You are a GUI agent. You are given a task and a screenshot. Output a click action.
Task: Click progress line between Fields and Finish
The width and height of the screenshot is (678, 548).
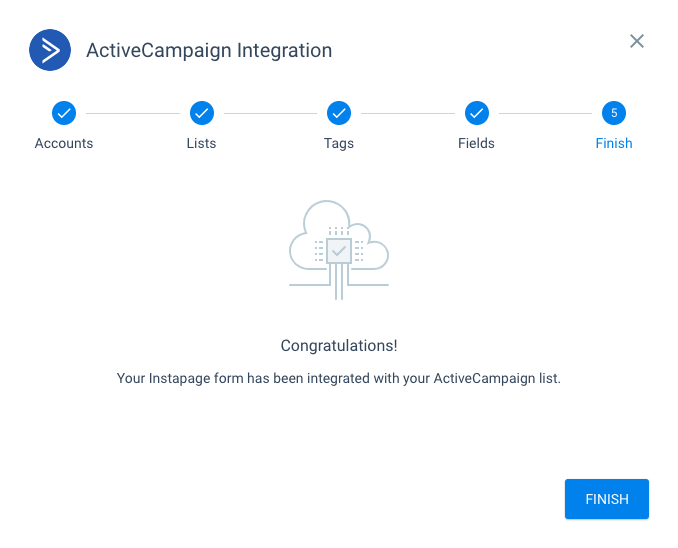coord(545,113)
